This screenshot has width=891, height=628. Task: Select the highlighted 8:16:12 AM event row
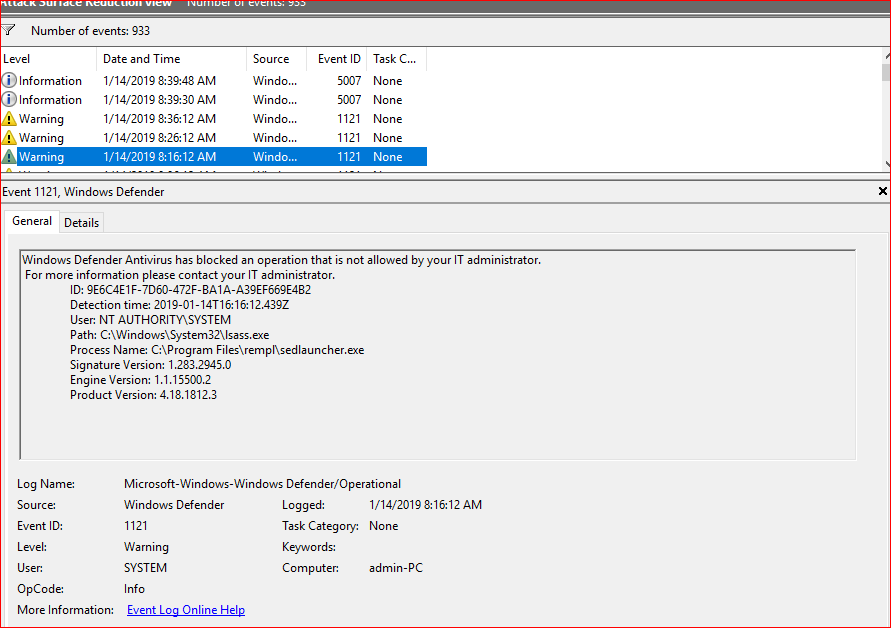click(x=214, y=156)
